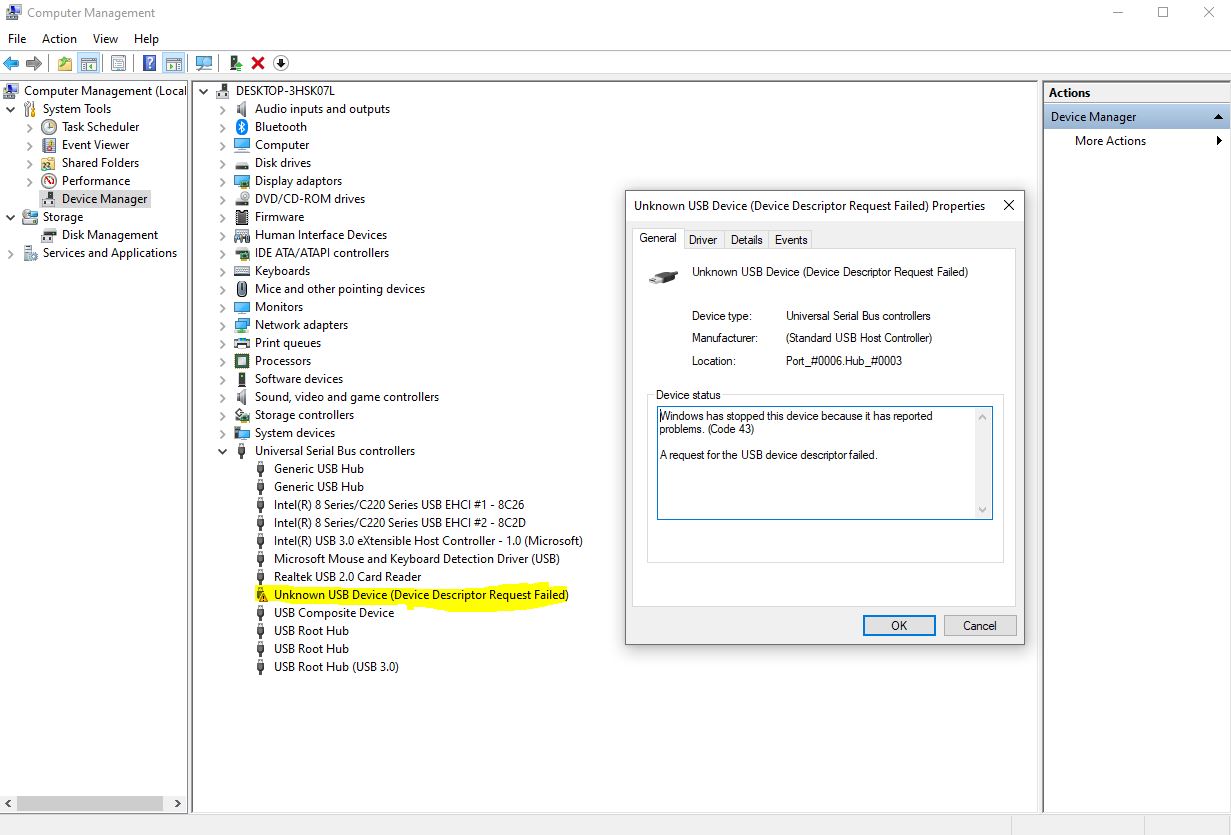Click the blue Help question mark icon
This screenshot has width=1231, height=835.
(149, 63)
